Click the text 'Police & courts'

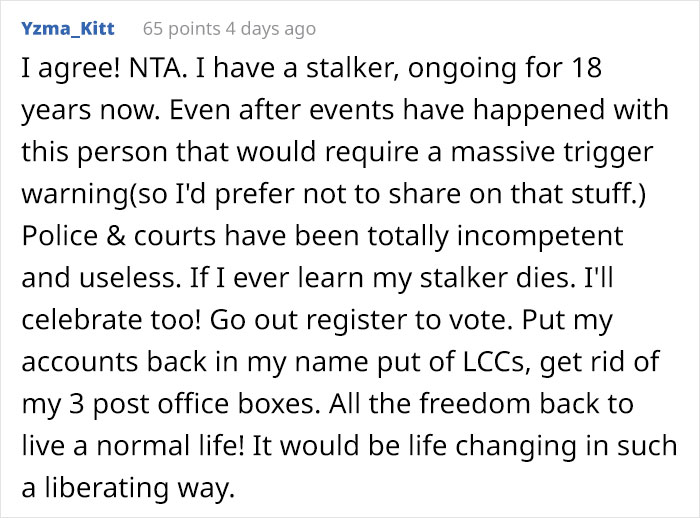coord(97,237)
